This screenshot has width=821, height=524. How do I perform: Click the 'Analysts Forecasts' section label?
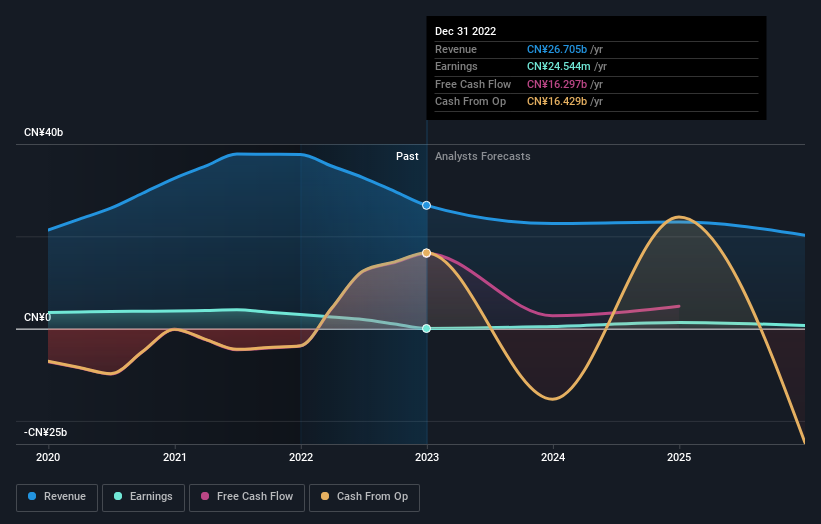pos(483,157)
